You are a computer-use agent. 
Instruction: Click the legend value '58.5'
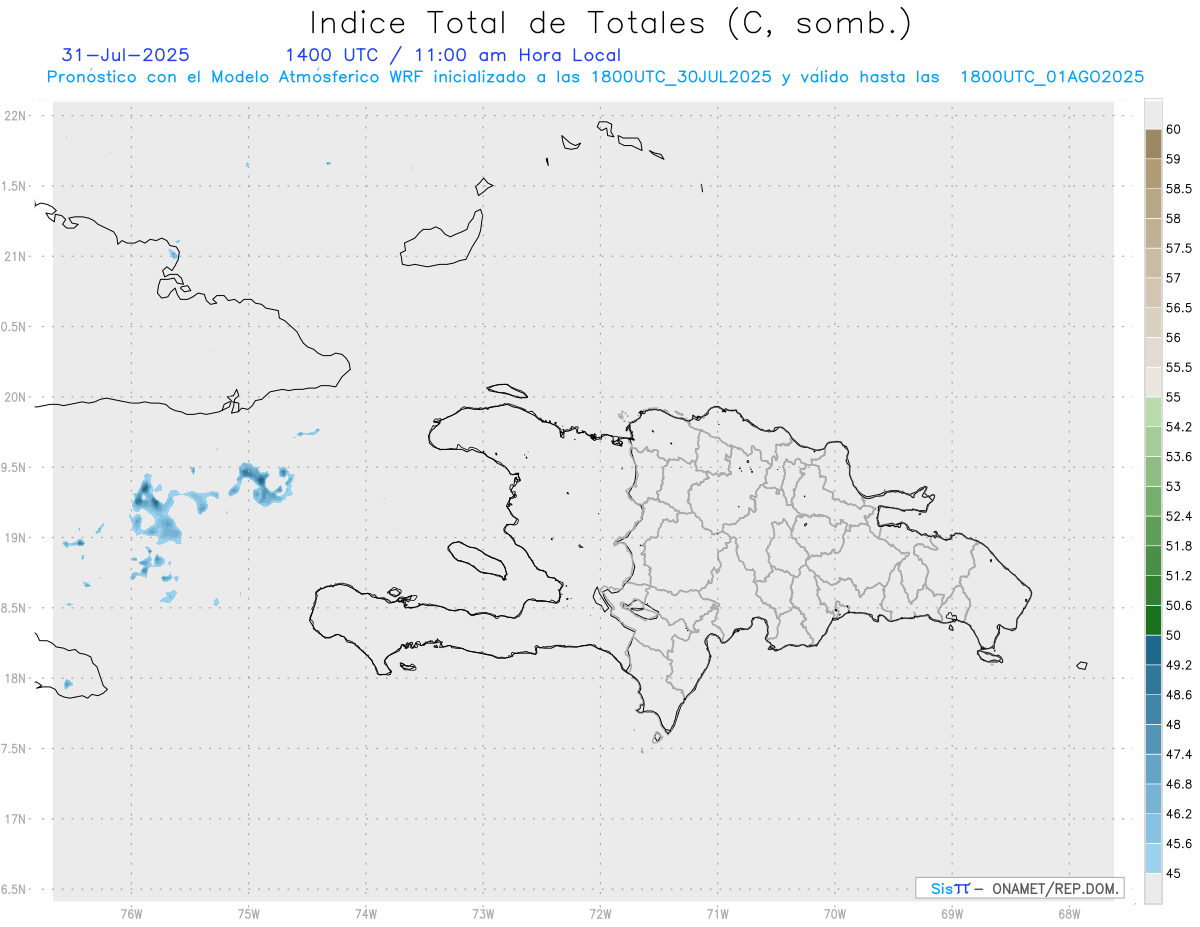click(1179, 189)
